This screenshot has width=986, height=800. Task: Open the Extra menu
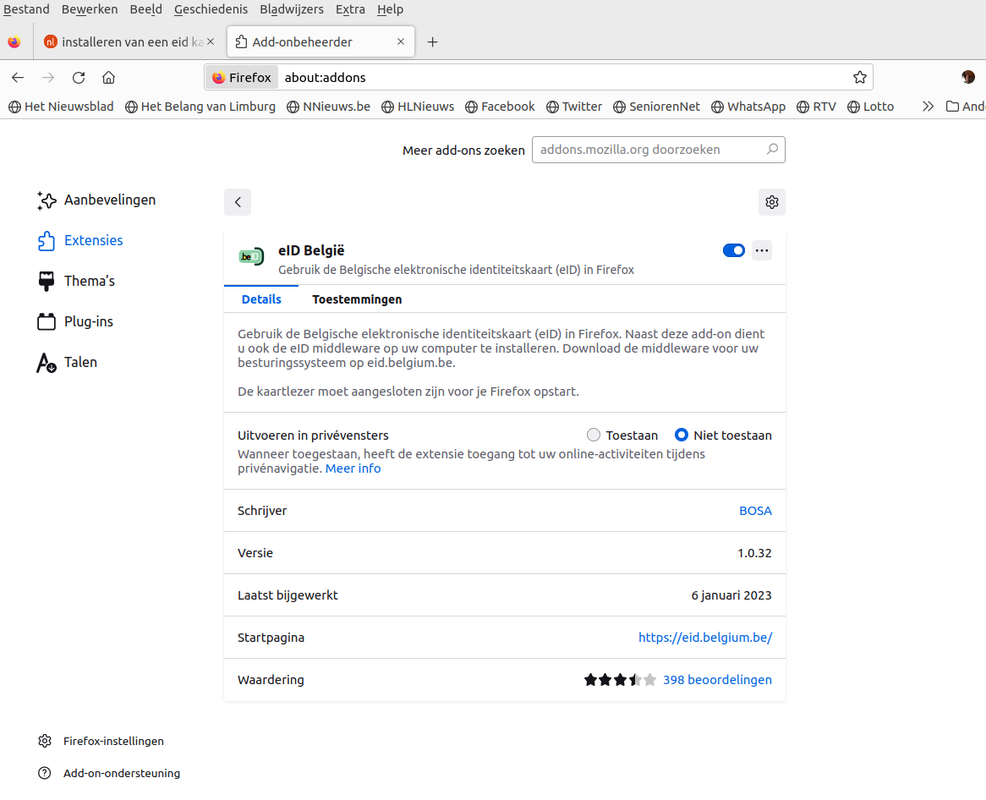350,9
